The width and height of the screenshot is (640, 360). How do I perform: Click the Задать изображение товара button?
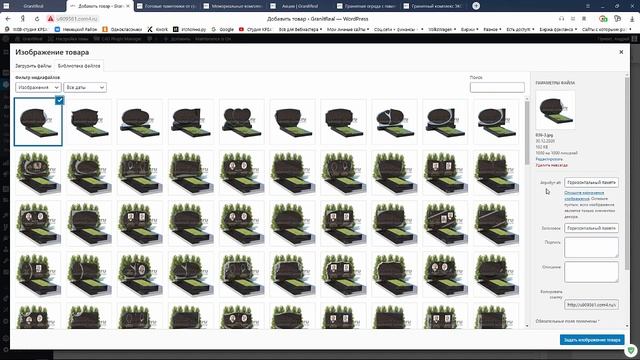(x=592, y=340)
